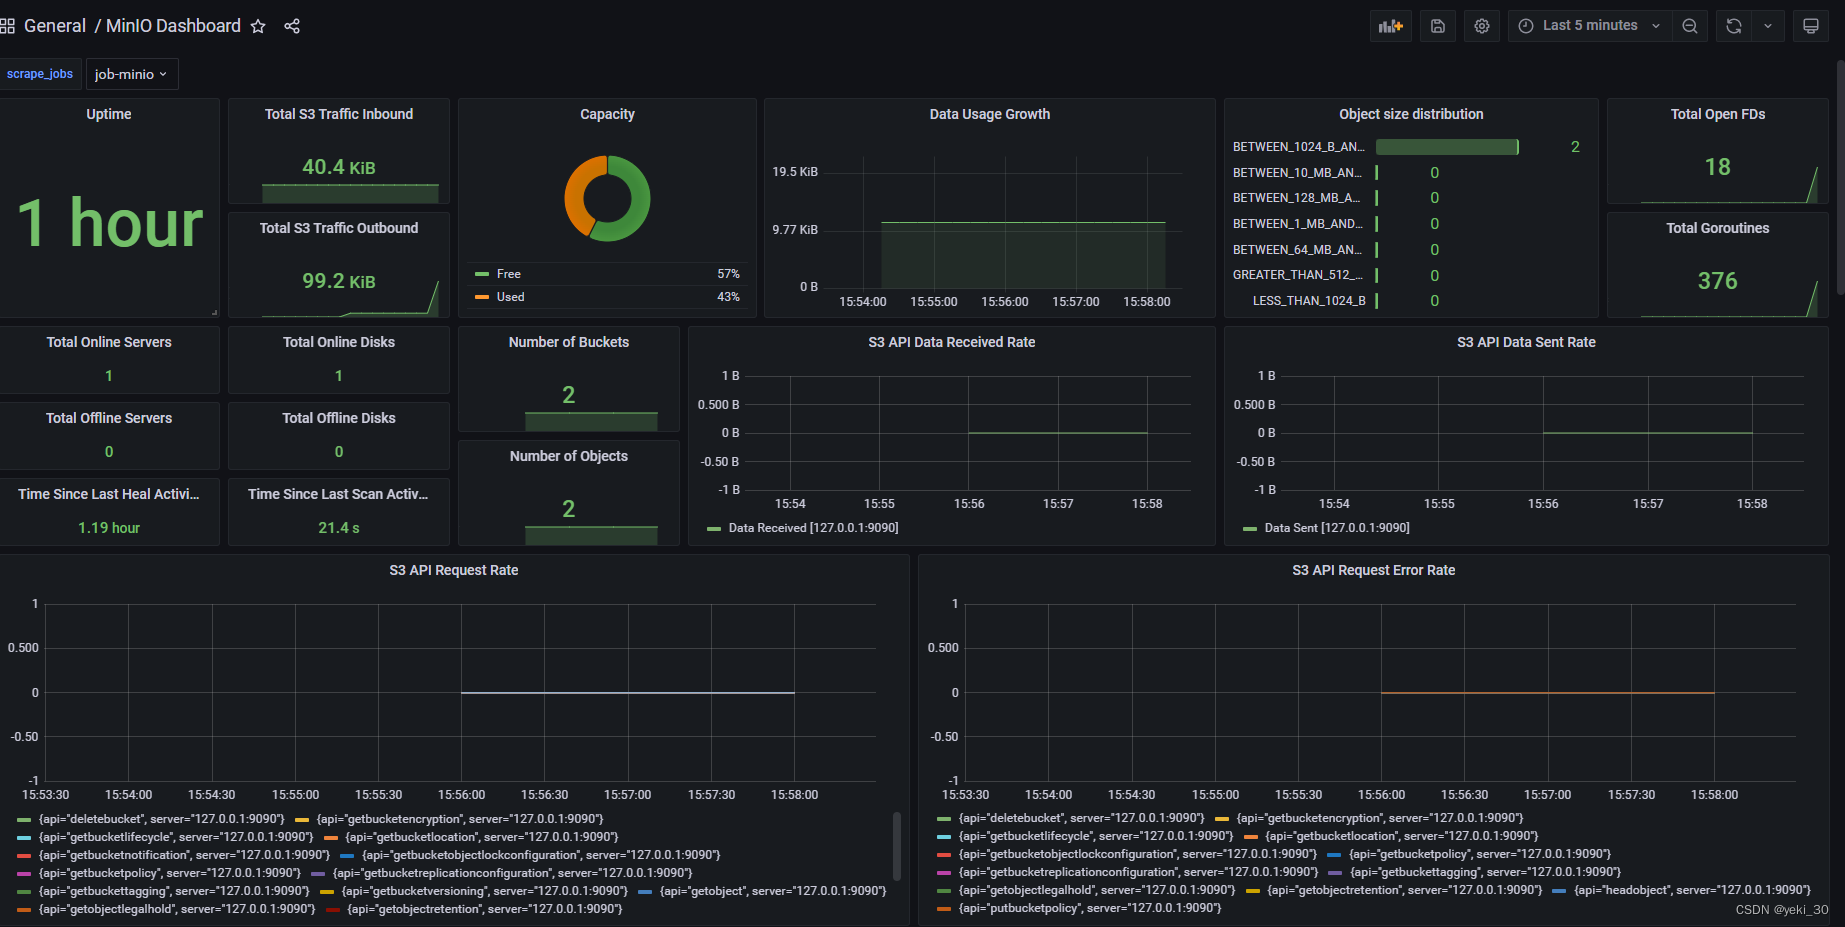Click the 1 hour uptime value
Viewport: 1845px width, 927px height.
(x=110, y=222)
